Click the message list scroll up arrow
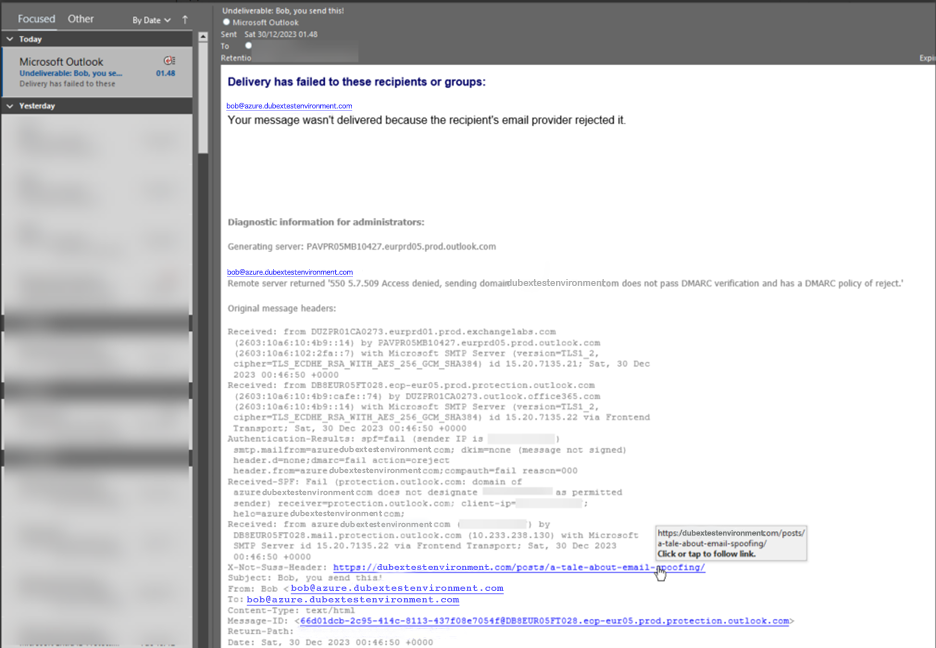Image resolution: width=936 pixels, height=648 pixels. click(203, 36)
